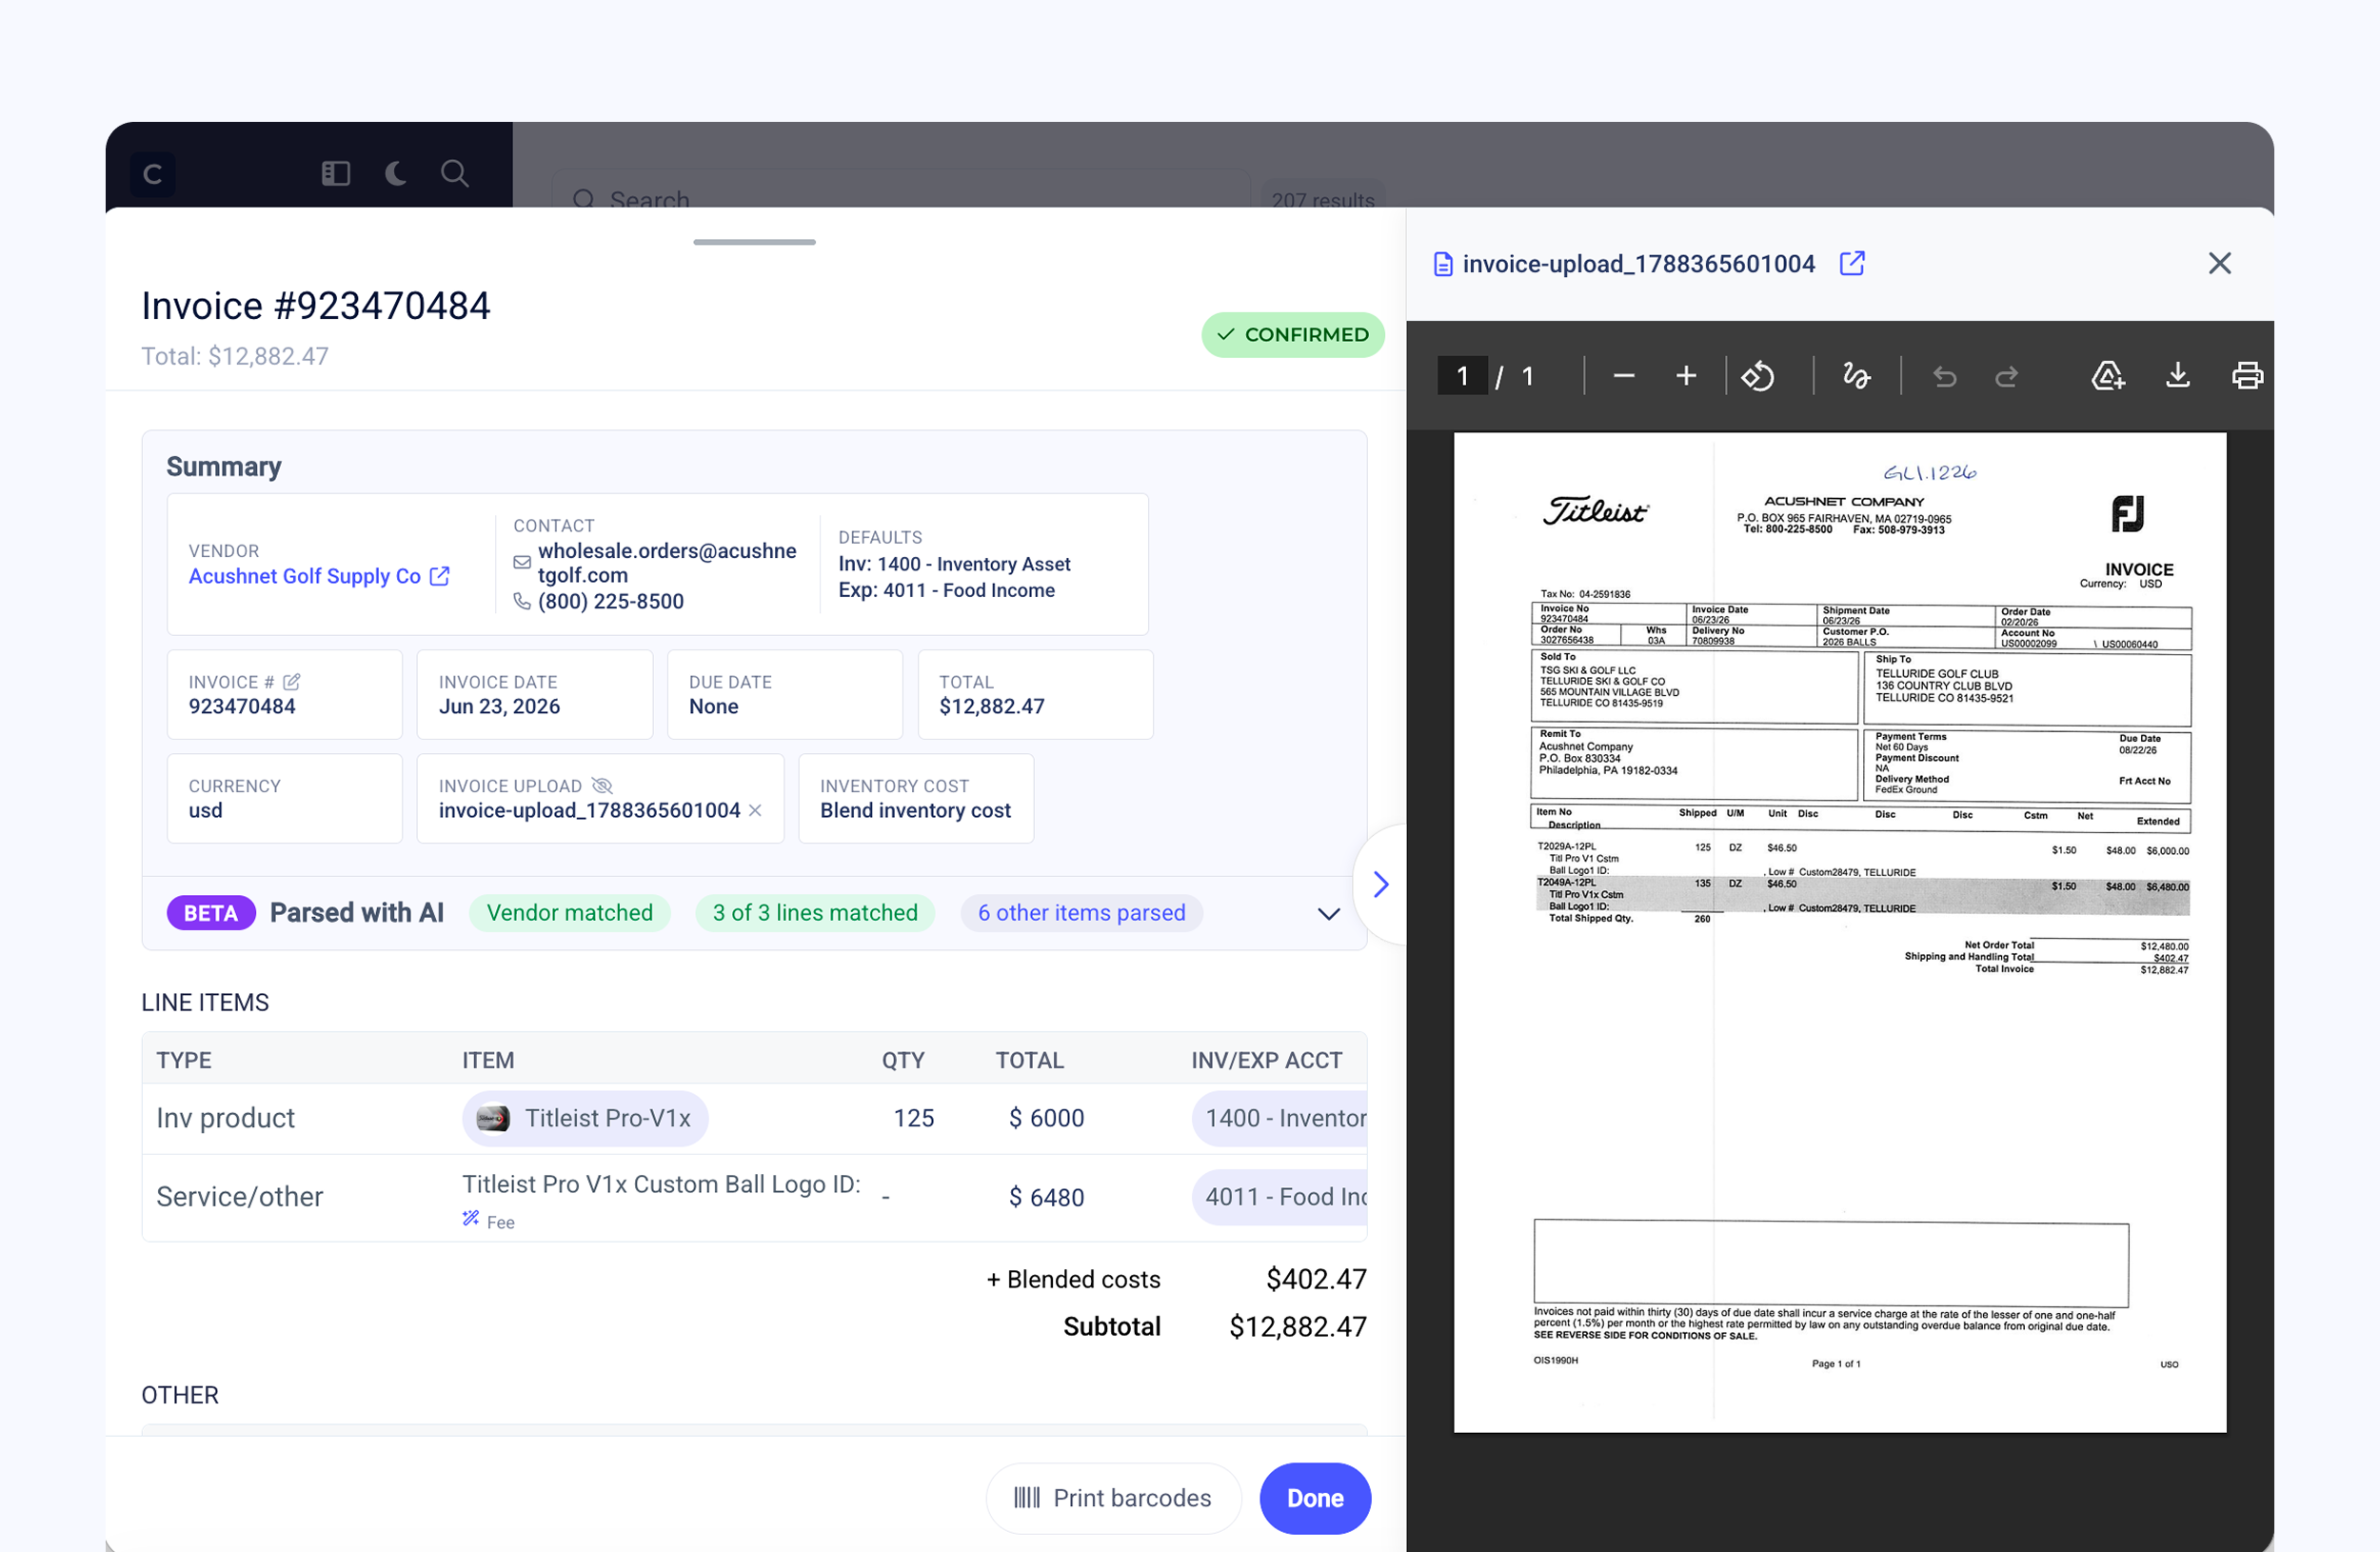
Task: Click the (800) 225-8500 phone number
Action: click(x=611, y=601)
